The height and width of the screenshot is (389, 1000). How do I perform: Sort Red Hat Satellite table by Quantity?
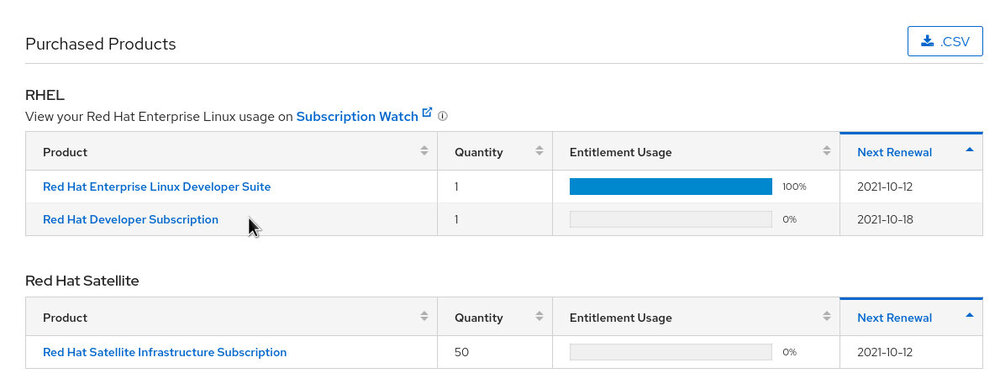[x=495, y=317]
